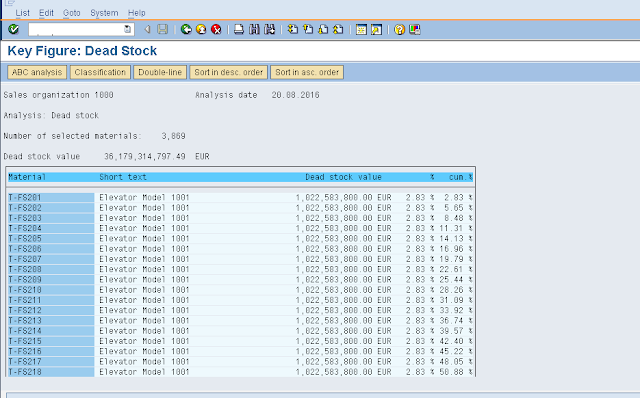The height and width of the screenshot is (398, 640).
Task: Click the Key Figure: Dead Stock title
Action: tap(82, 51)
